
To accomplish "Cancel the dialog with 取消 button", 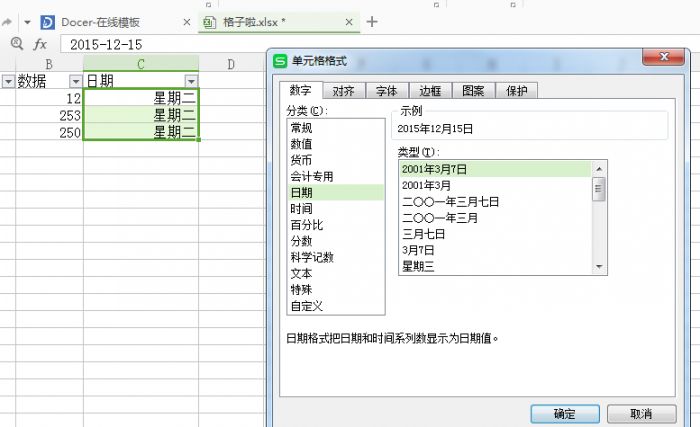I will coord(642,414).
